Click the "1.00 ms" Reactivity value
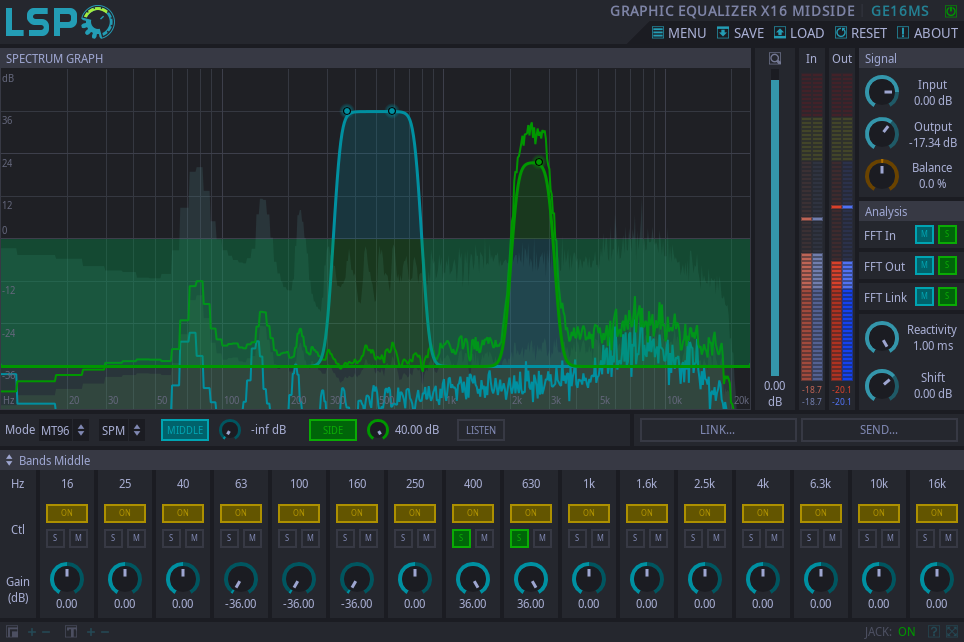The image size is (964, 642). click(933, 346)
